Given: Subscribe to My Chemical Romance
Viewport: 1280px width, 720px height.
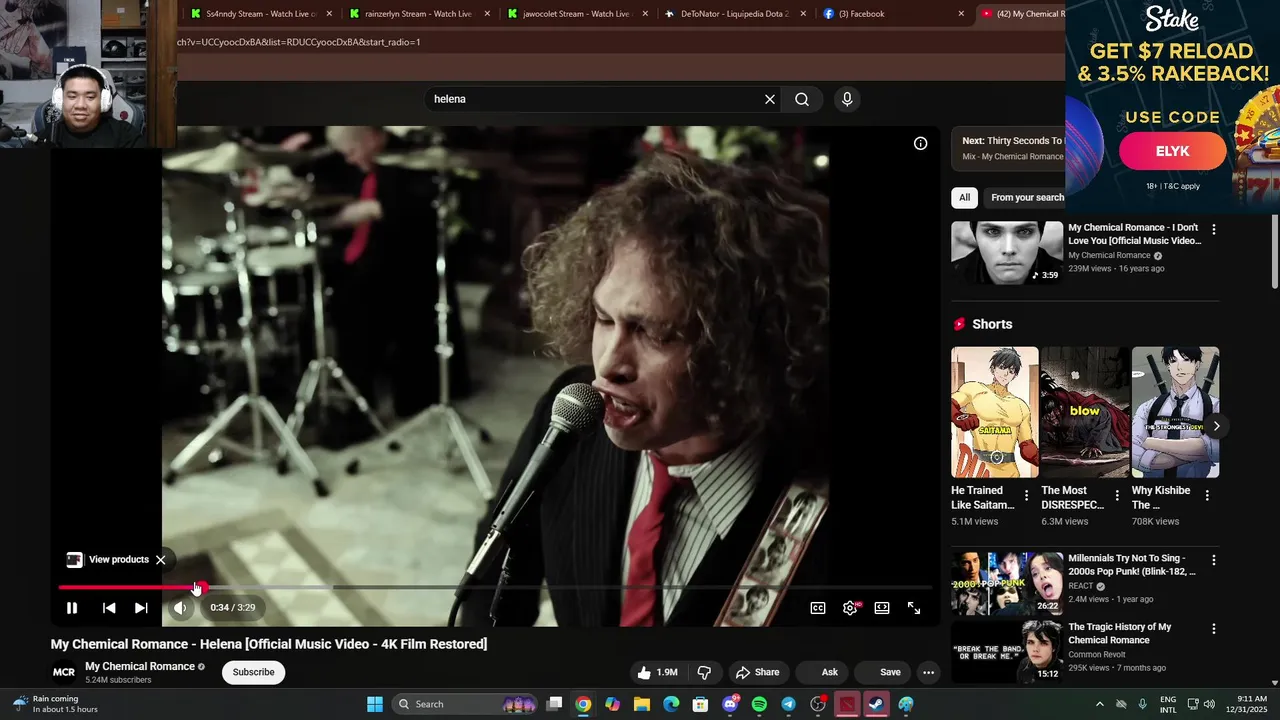Looking at the screenshot, I should 253,672.
